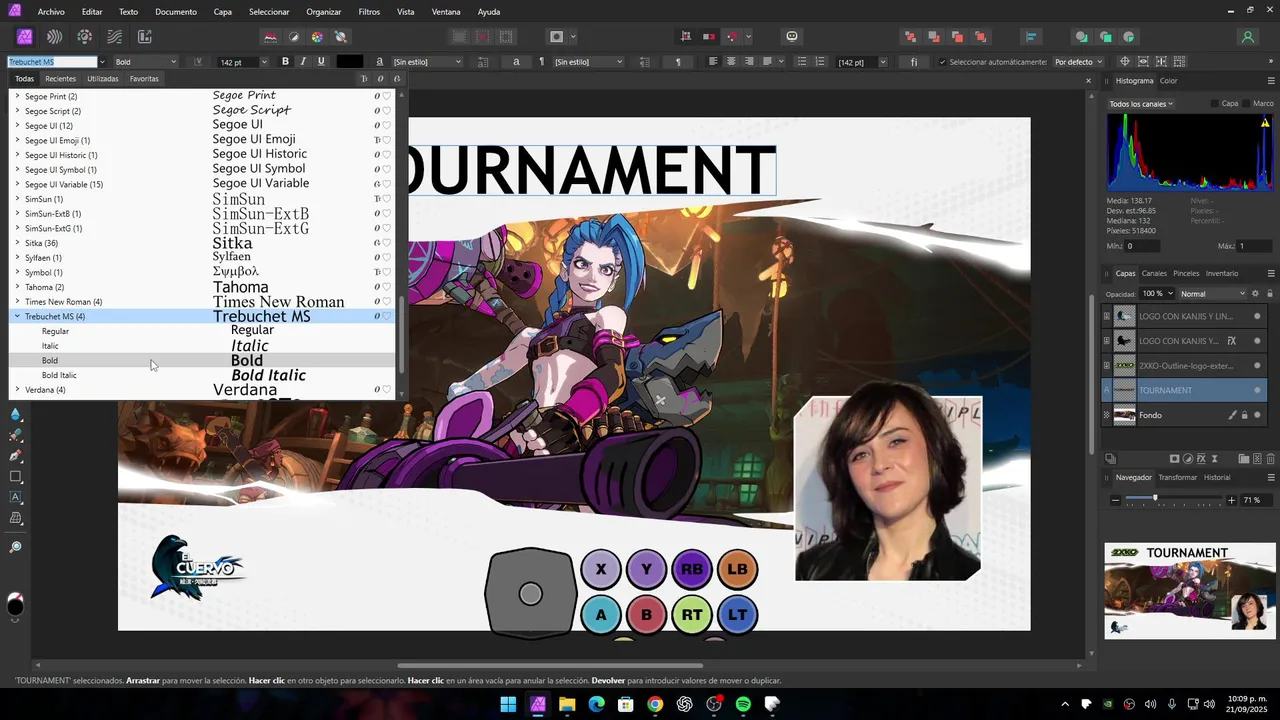Switch to the Develop persona icon
This screenshot has width=1280, height=720.
(x=85, y=37)
